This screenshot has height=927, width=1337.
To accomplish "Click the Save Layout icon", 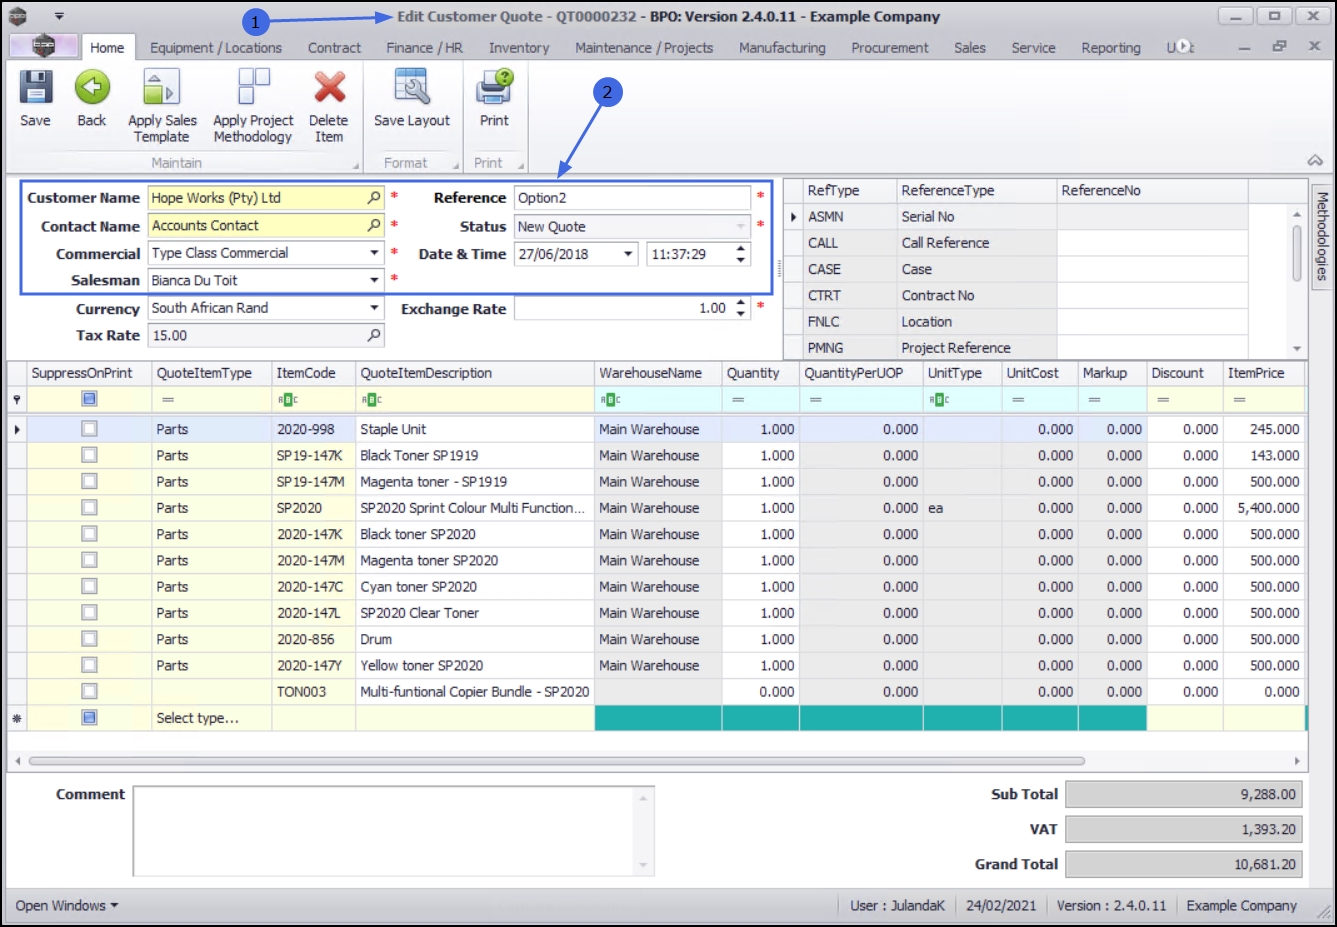I will pyautogui.click(x=411, y=90).
